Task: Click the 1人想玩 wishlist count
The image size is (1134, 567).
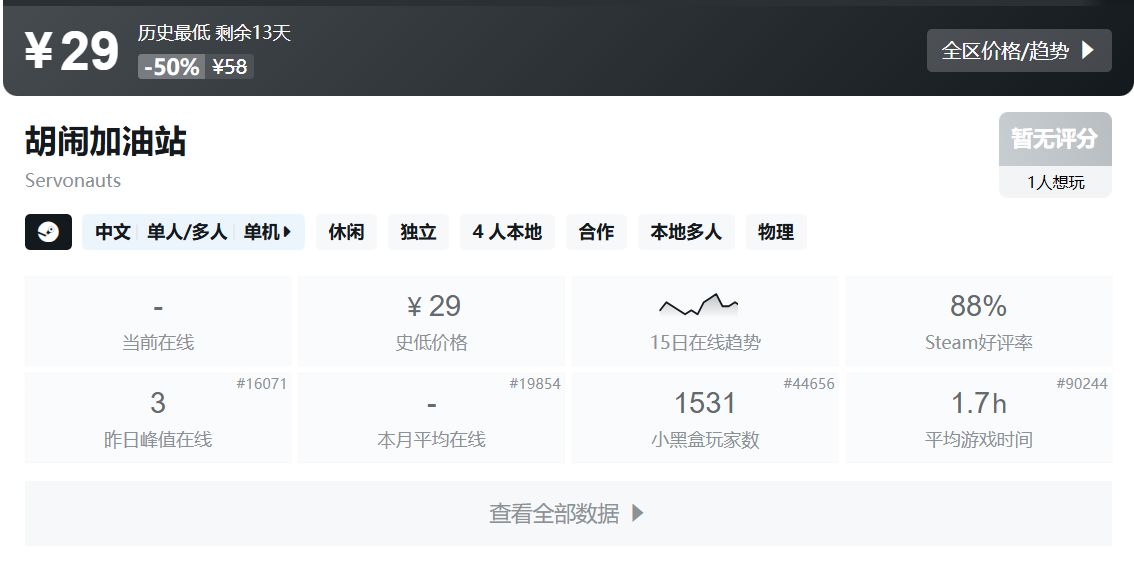Action: pos(1055,182)
